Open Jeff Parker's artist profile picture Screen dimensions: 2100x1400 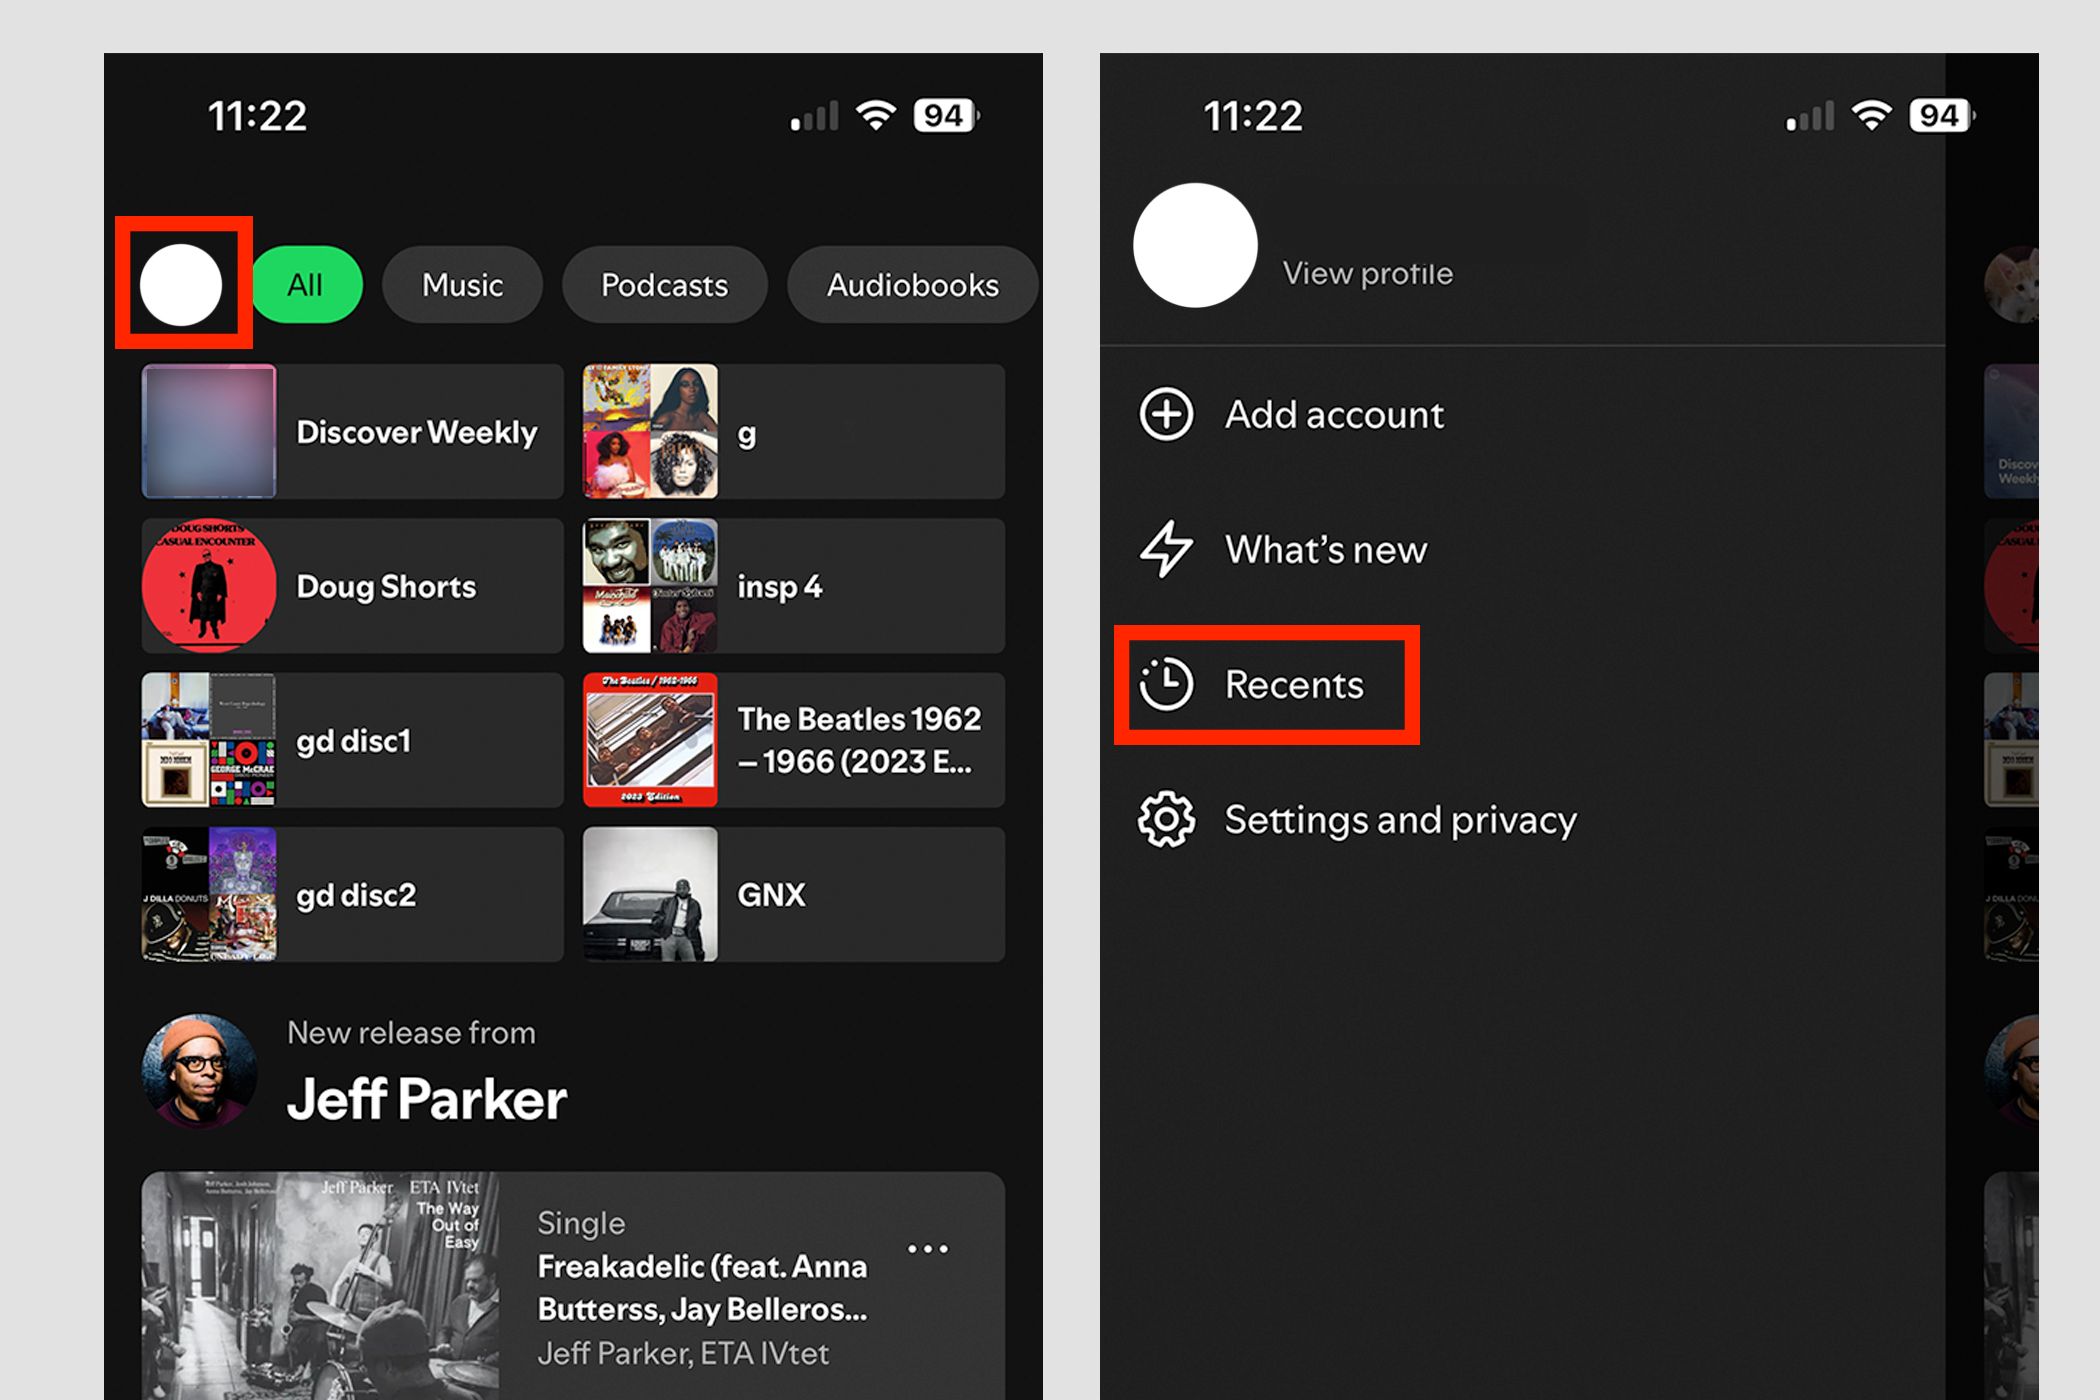[200, 1072]
